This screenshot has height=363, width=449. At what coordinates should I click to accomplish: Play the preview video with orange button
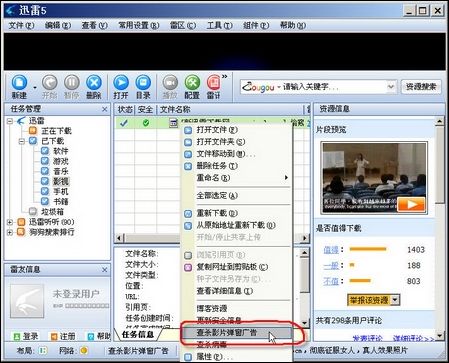[412, 204]
